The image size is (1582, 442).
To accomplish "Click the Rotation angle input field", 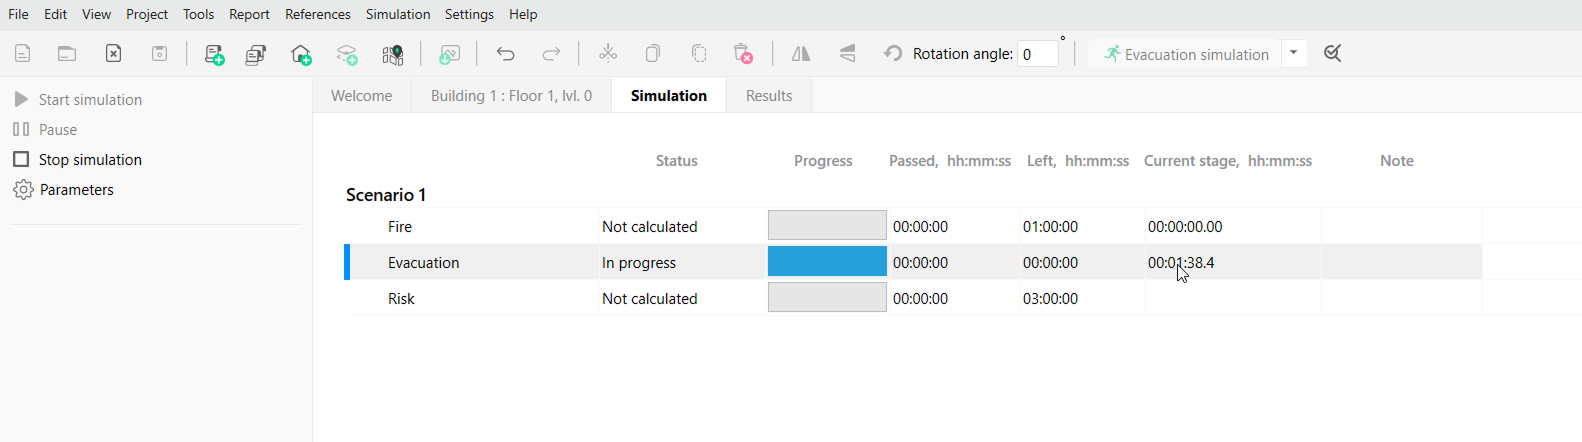I will click(x=1038, y=54).
